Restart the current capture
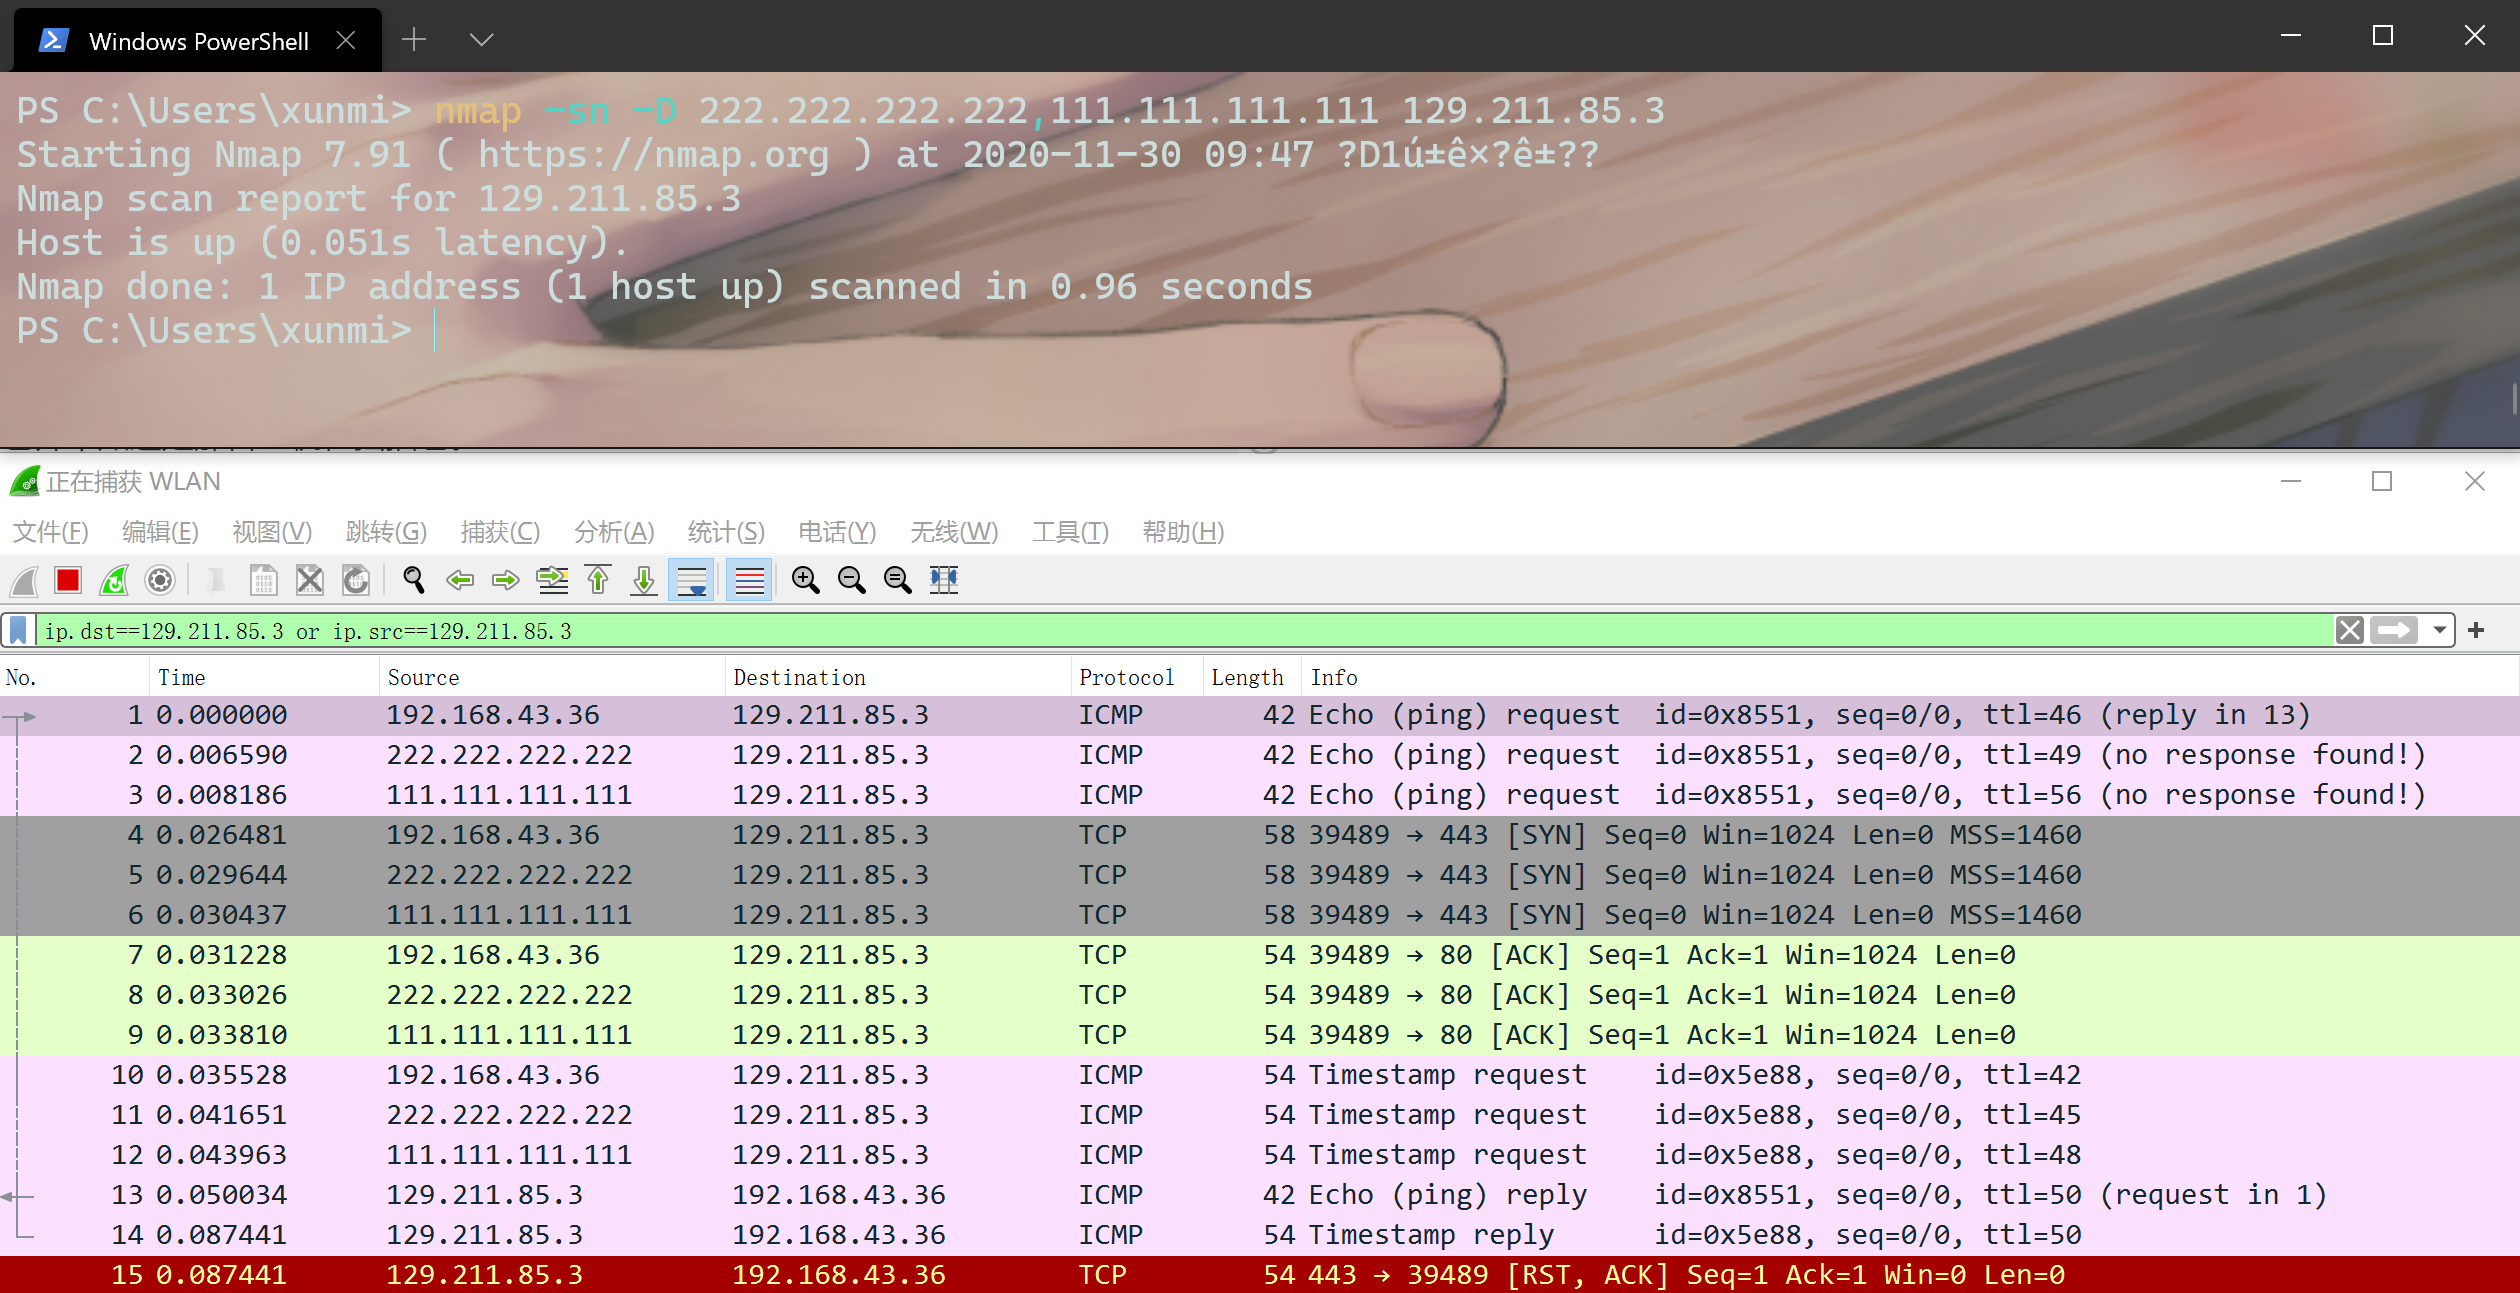Viewport: 2520px width, 1293px height. (114, 580)
